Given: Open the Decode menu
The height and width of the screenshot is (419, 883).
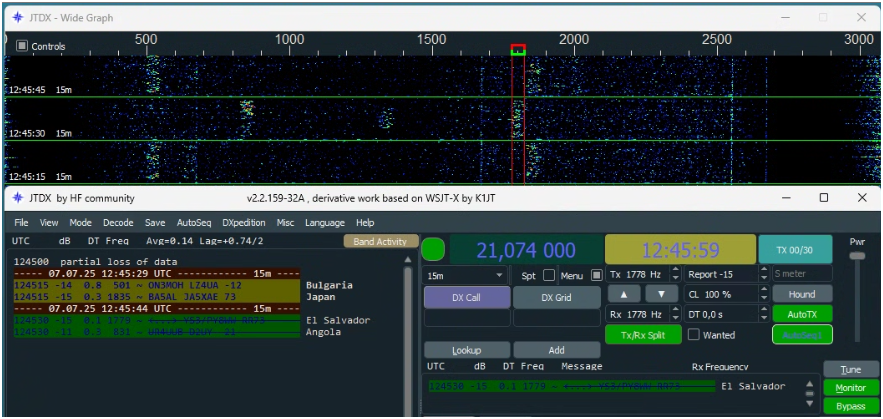Looking at the screenshot, I should [118, 222].
